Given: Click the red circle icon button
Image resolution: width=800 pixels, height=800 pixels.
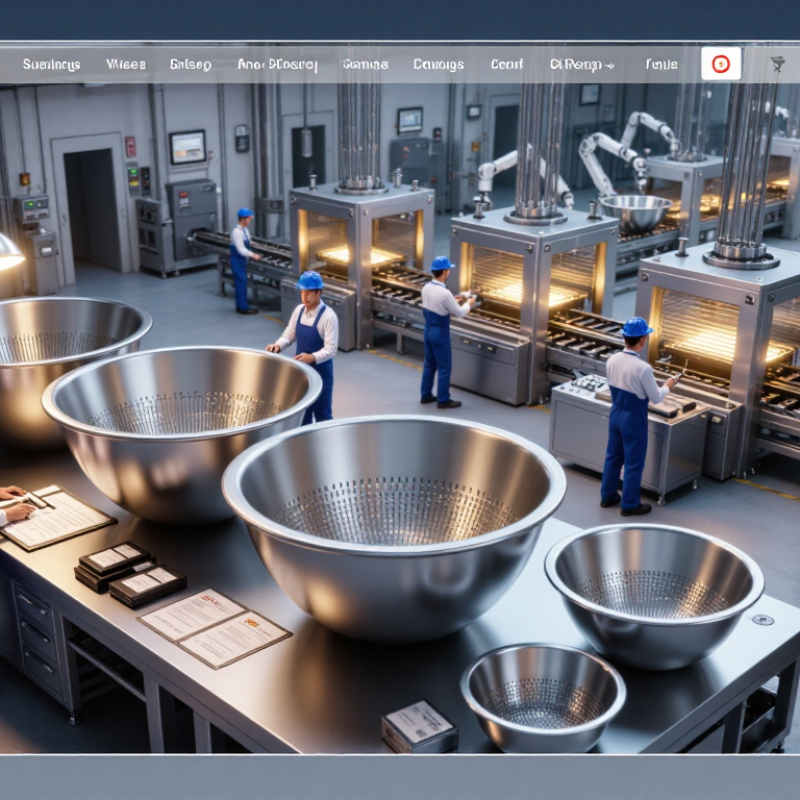Looking at the screenshot, I should [721, 64].
